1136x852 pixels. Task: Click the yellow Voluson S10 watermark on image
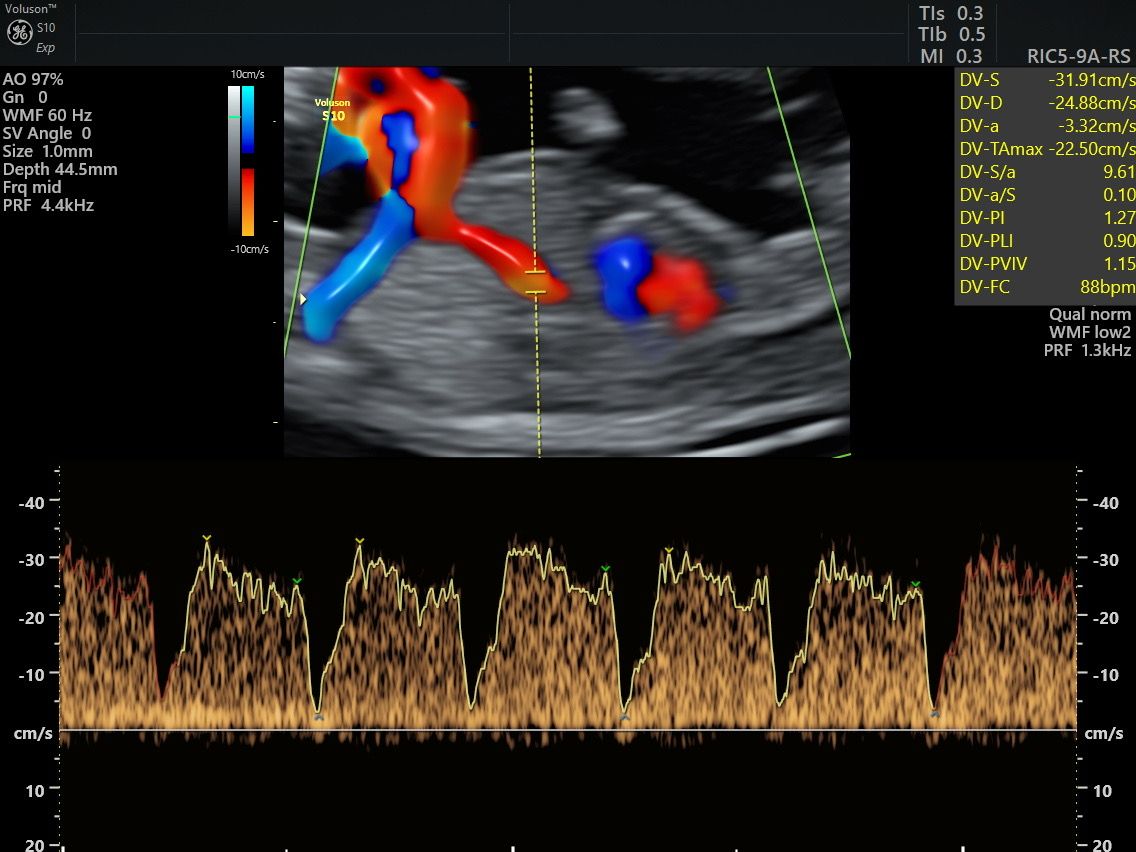(x=332, y=109)
